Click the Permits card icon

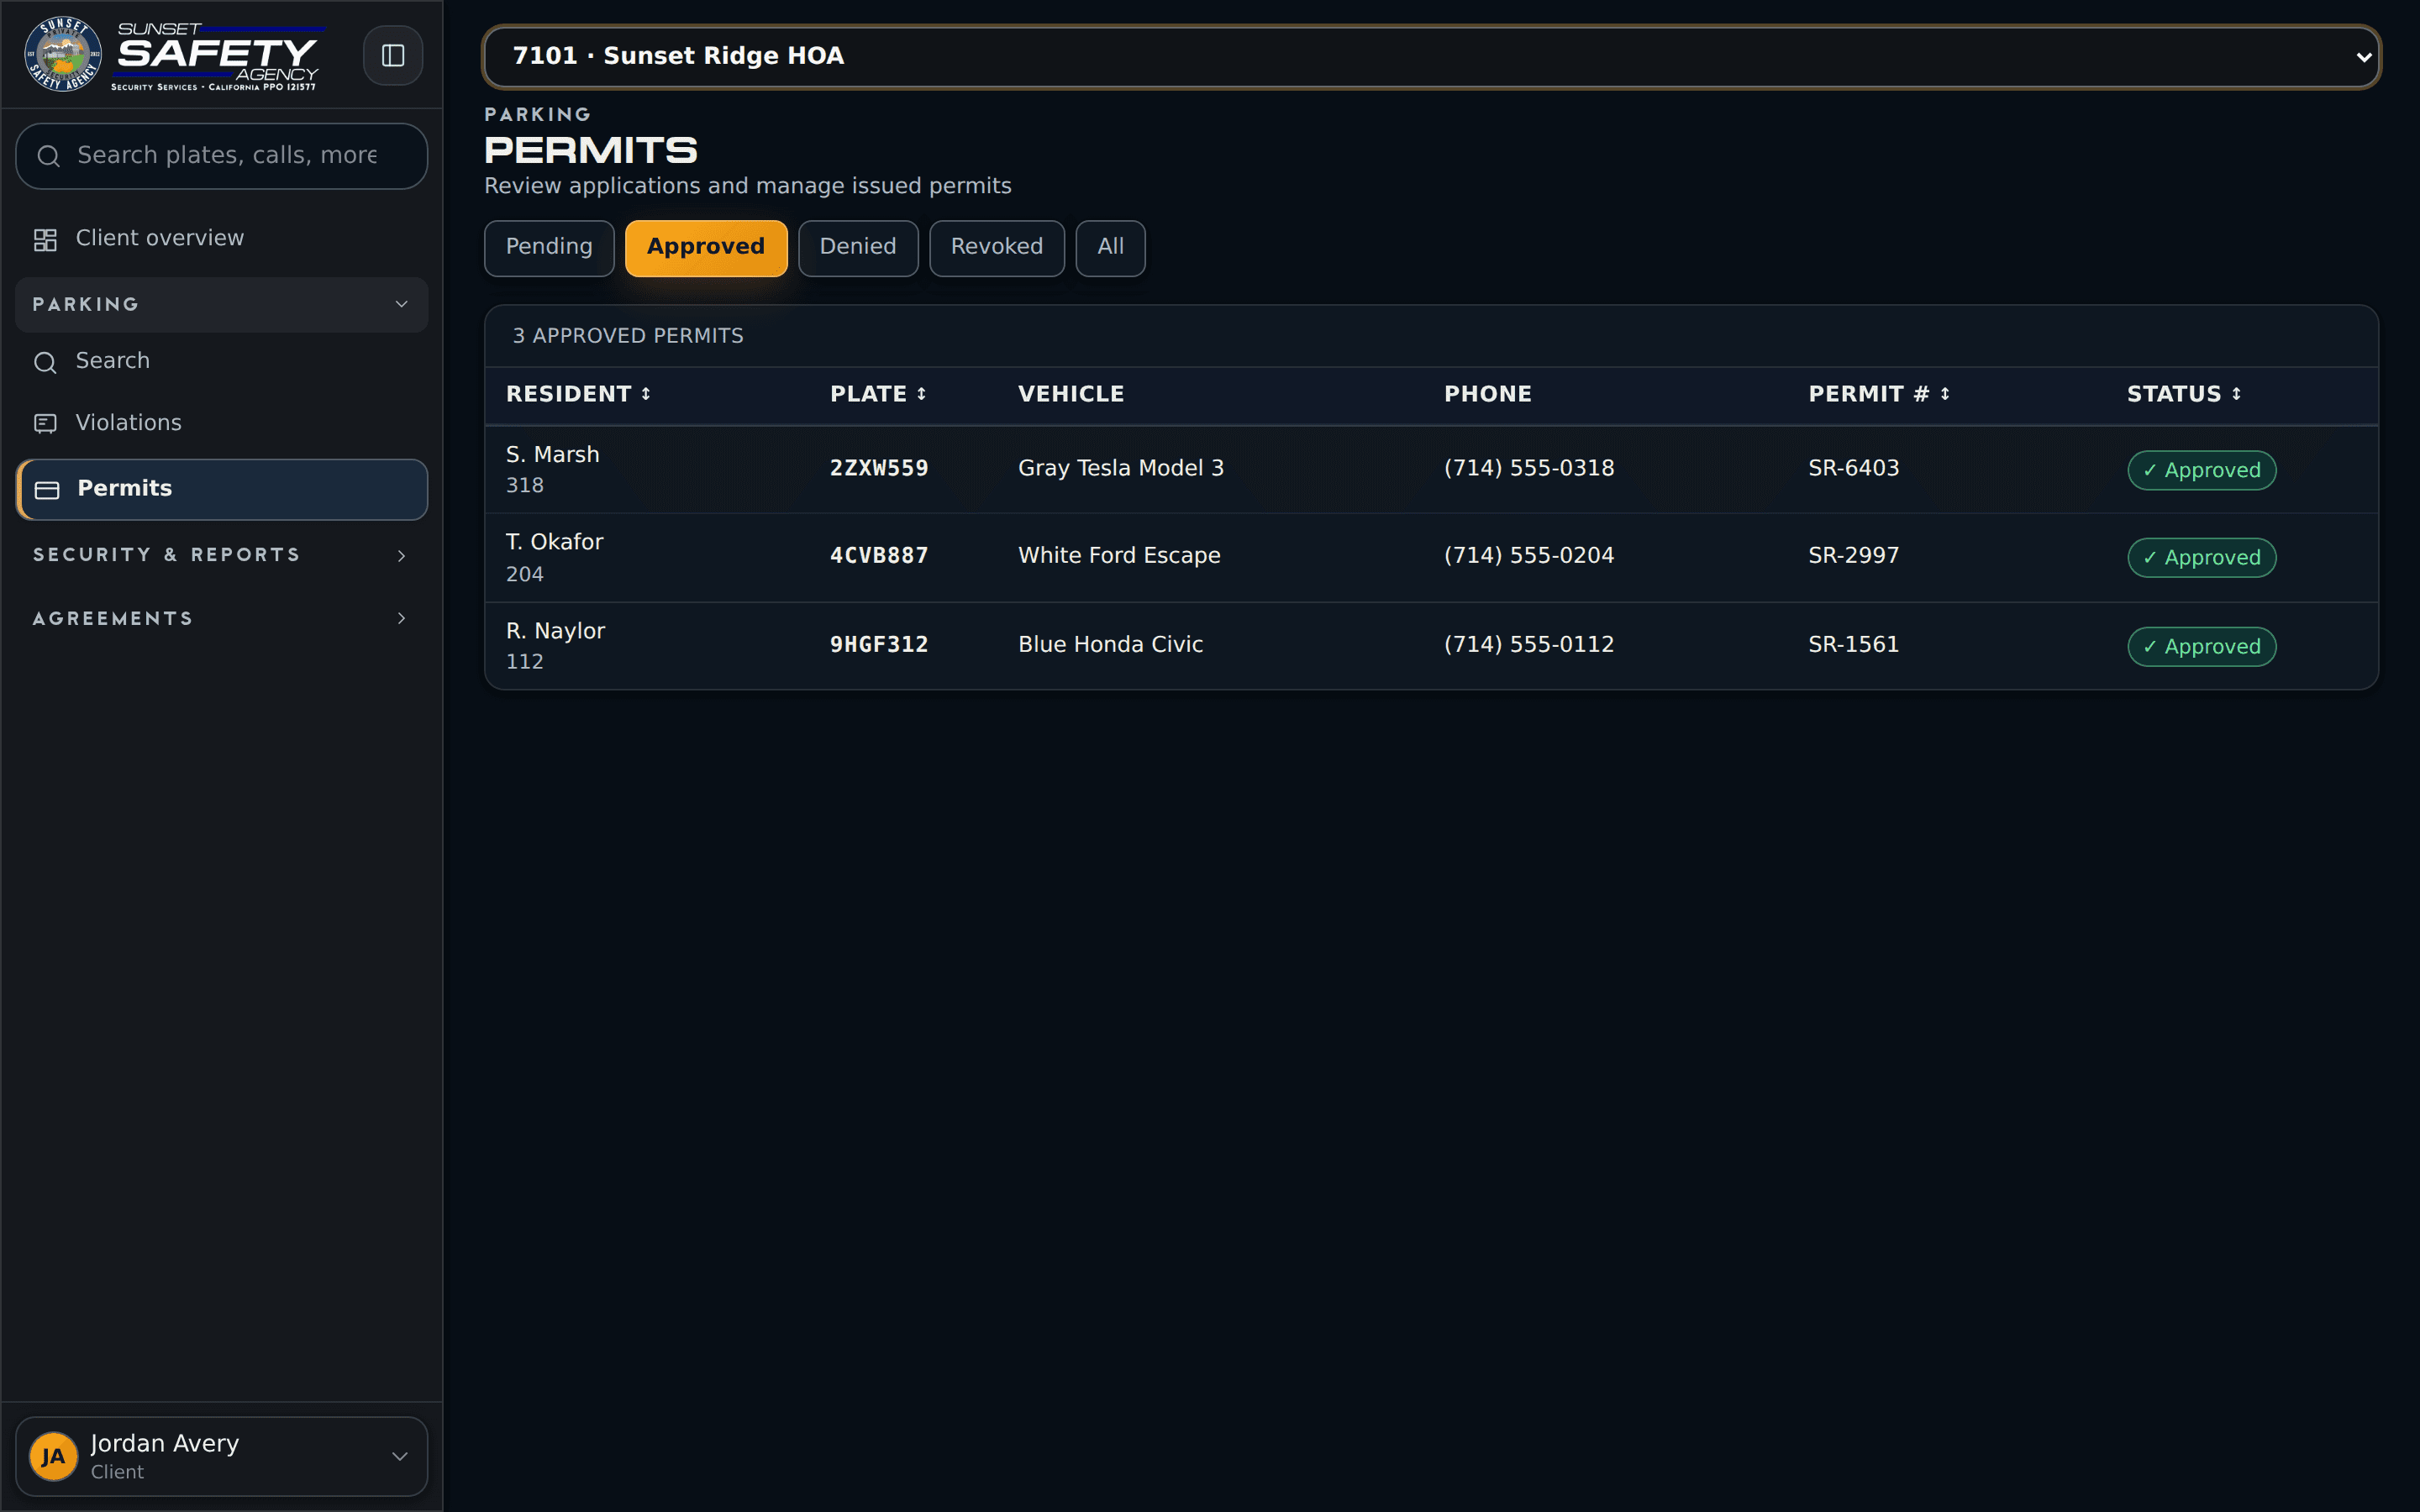[x=47, y=490]
